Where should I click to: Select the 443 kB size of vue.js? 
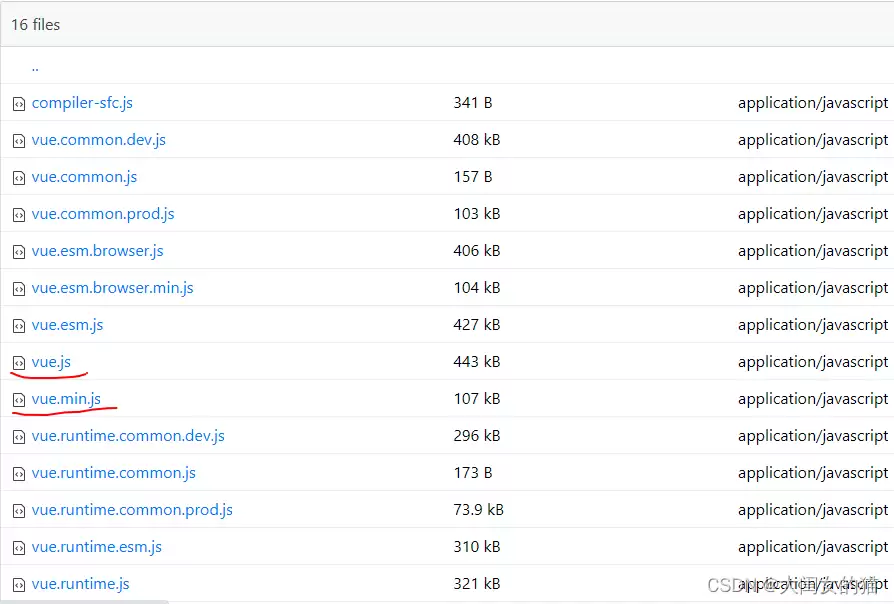[x=477, y=362]
